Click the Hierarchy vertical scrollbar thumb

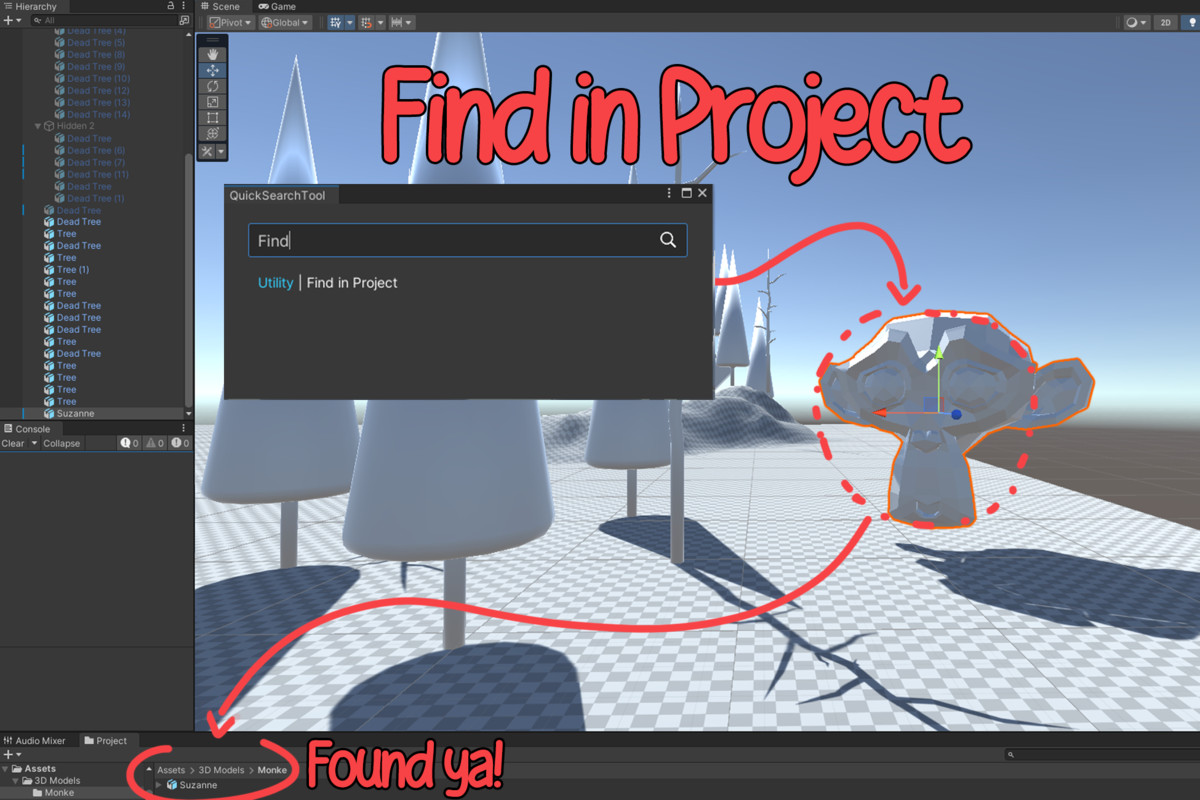point(189,280)
